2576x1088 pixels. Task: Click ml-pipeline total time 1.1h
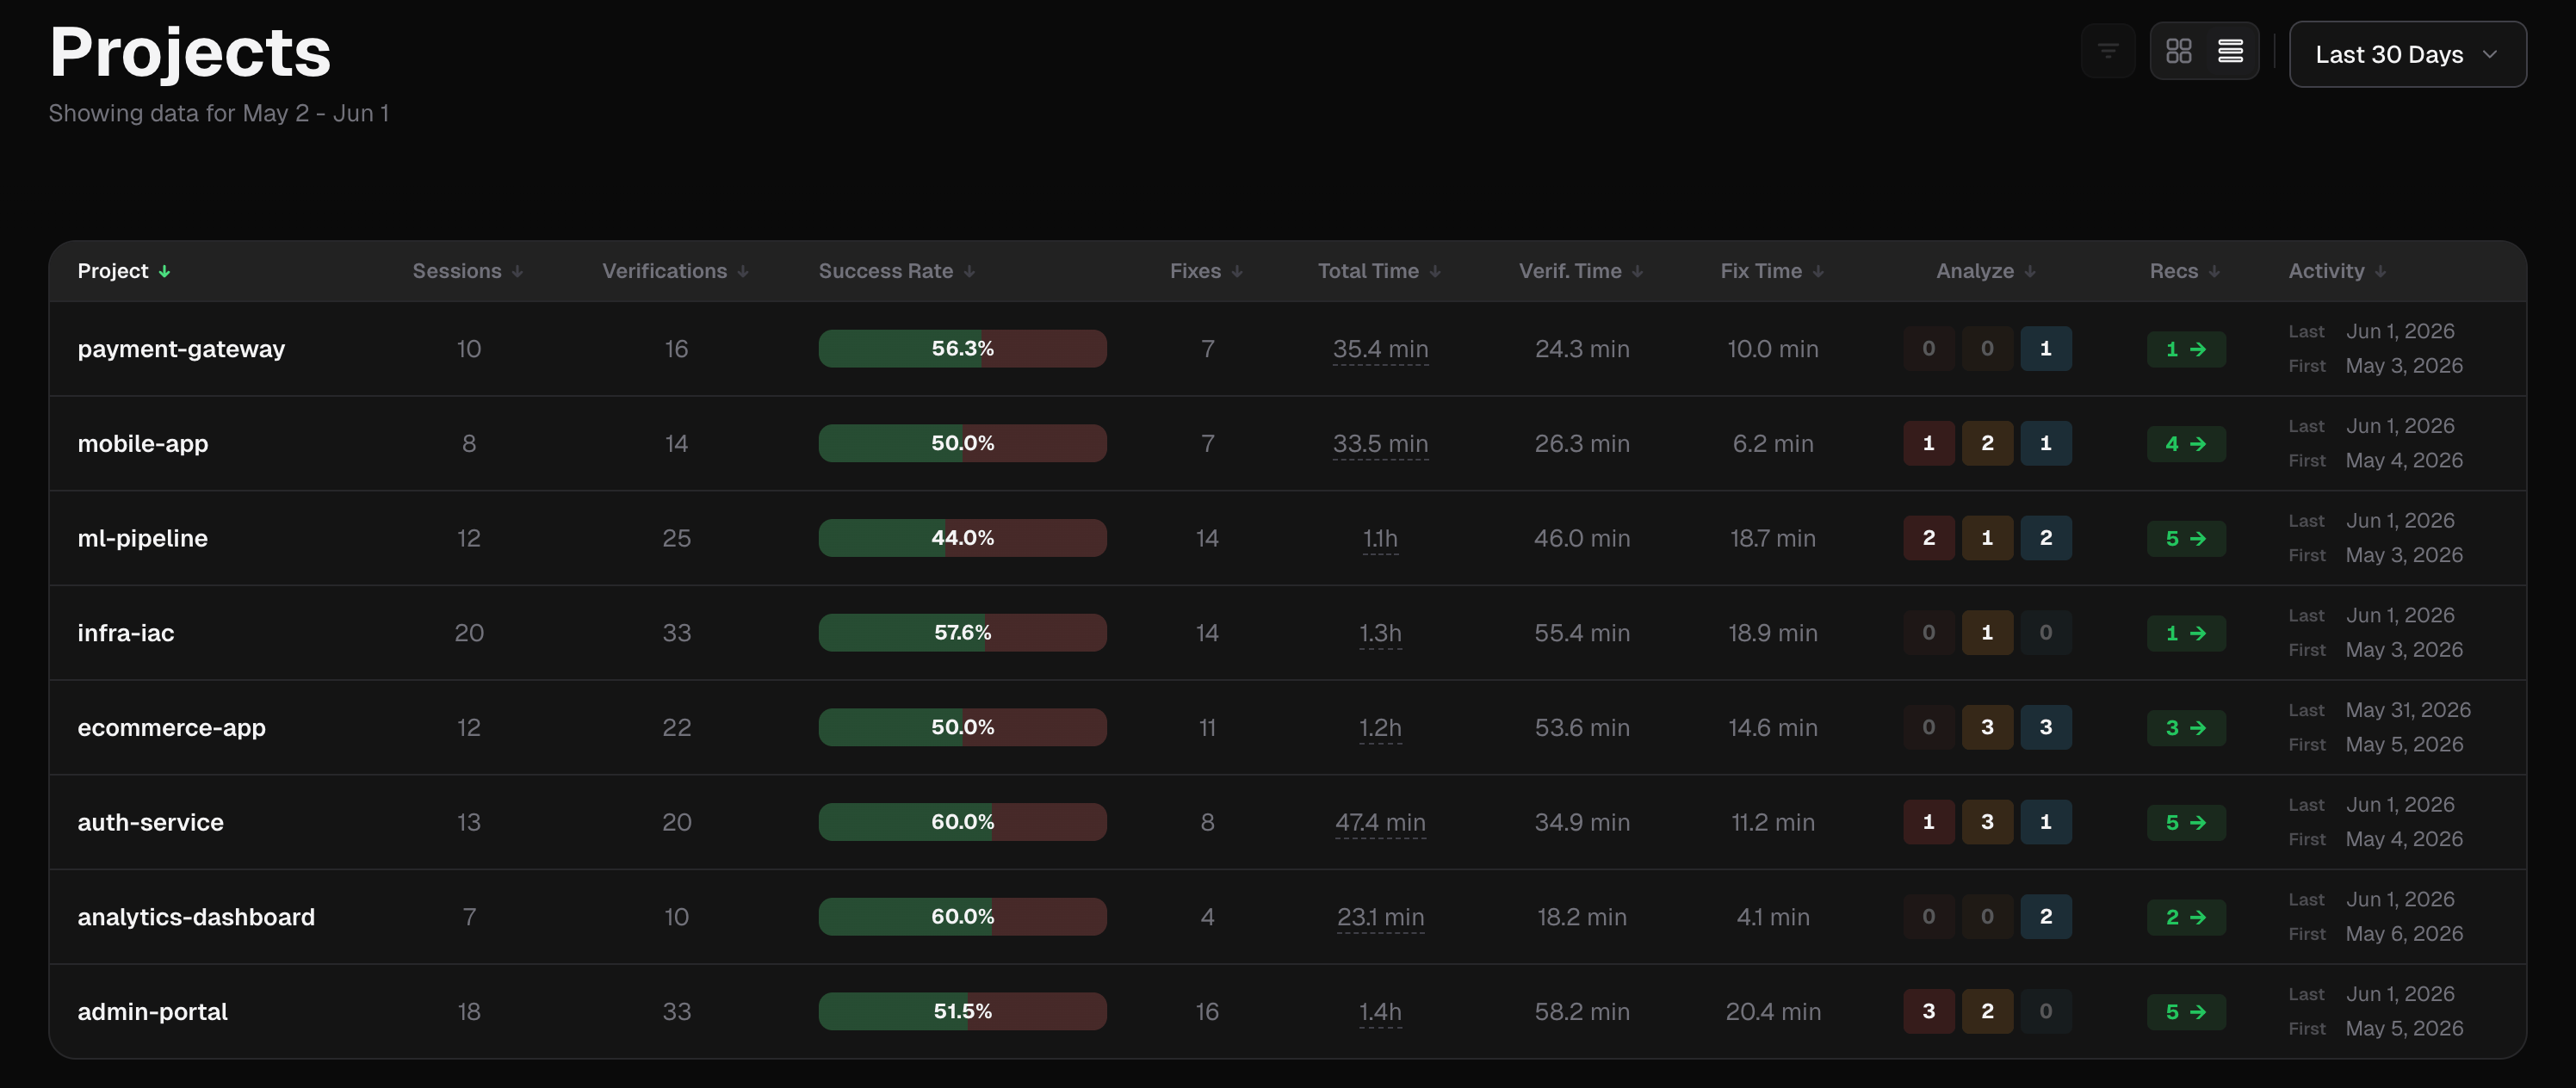coord(1380,538)
